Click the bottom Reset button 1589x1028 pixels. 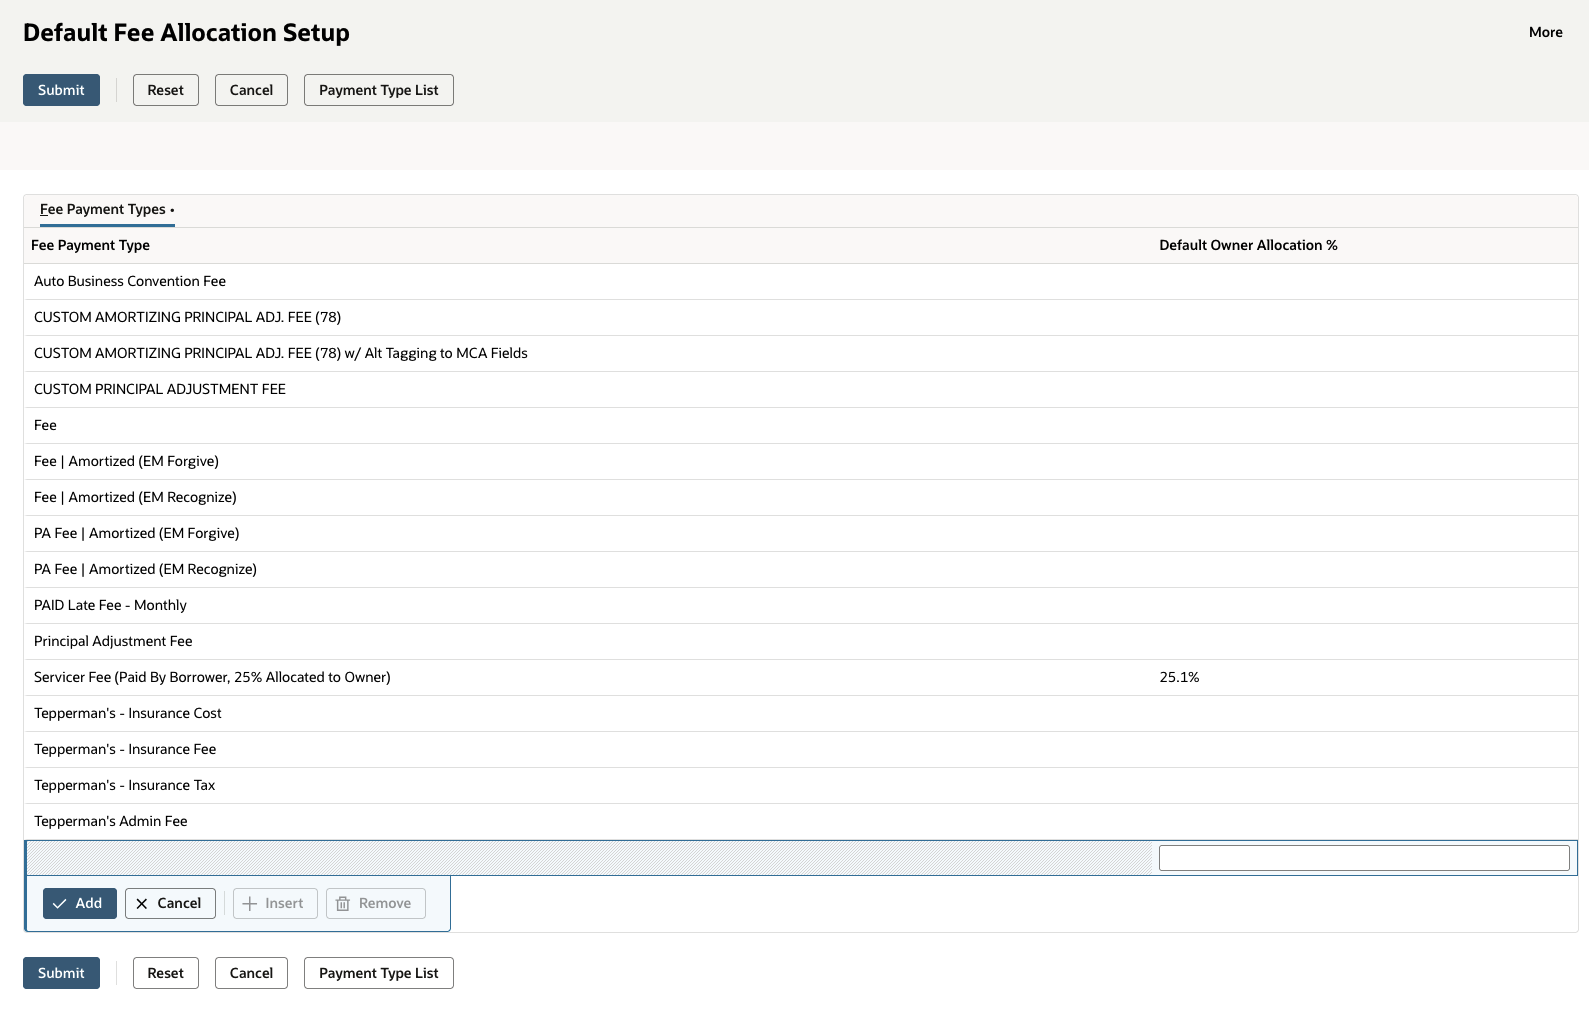166,973
